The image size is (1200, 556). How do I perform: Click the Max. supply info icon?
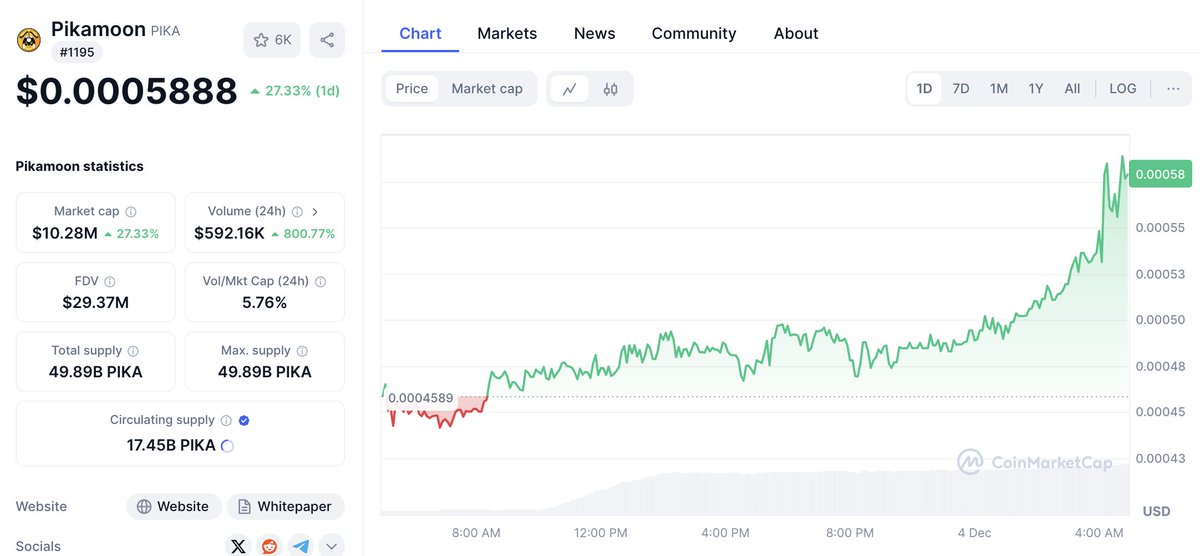(x=302, y=351)
